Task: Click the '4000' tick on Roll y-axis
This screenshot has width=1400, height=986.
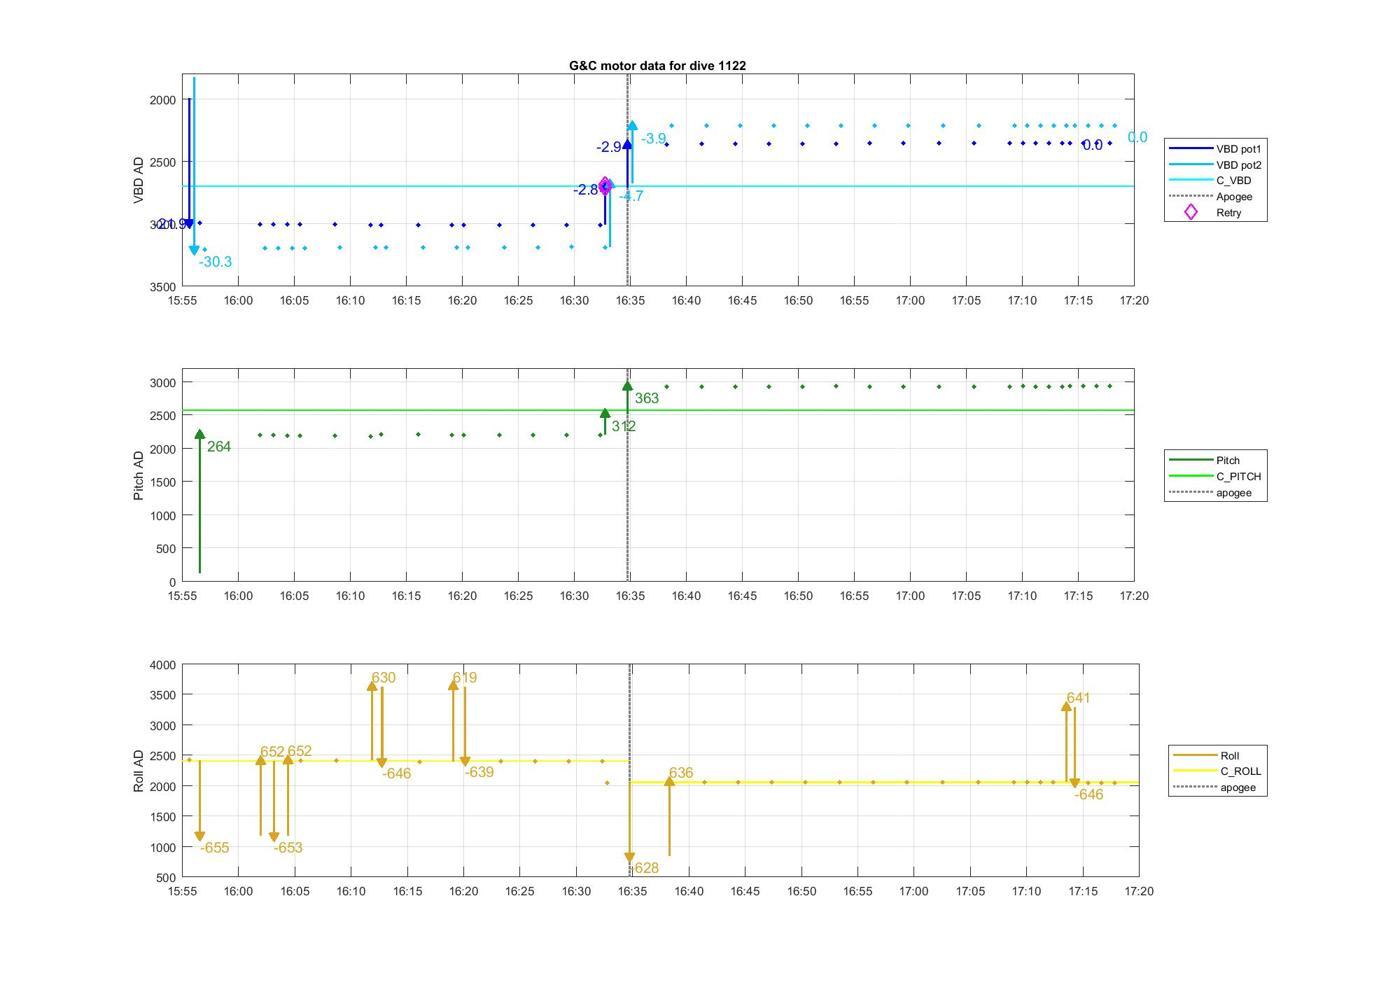Action: (x=162, y=665)
